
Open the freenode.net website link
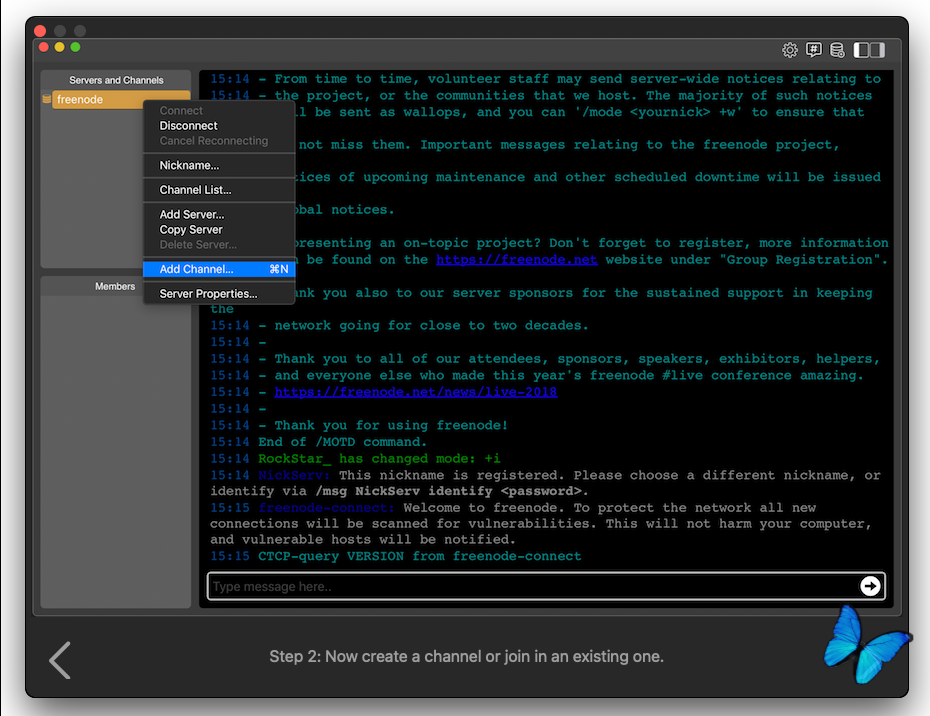[x=516, y=260]
